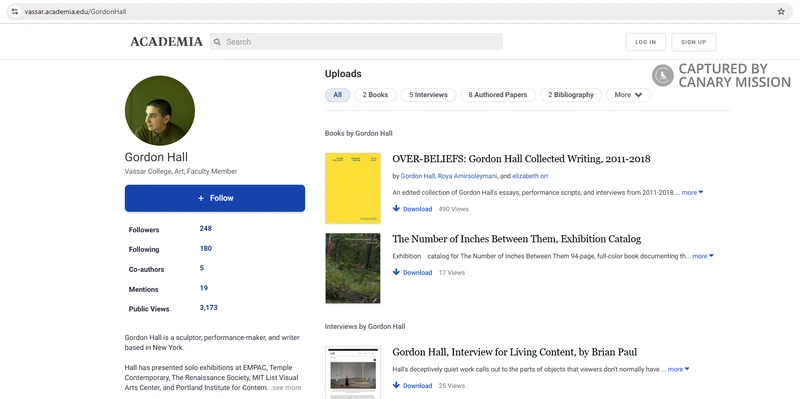Image resolution: width=800 pixels, height=399 pixels.
Task: Click the Uploads heading
Action: [x=343, y=74]
